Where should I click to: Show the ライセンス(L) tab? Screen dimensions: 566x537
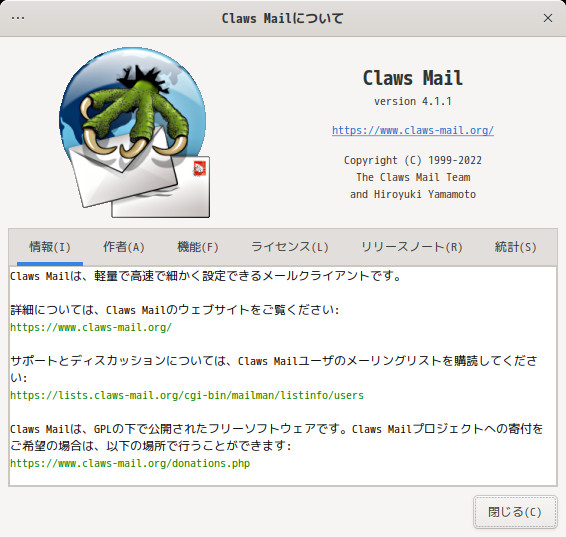[x=289, y=247]
